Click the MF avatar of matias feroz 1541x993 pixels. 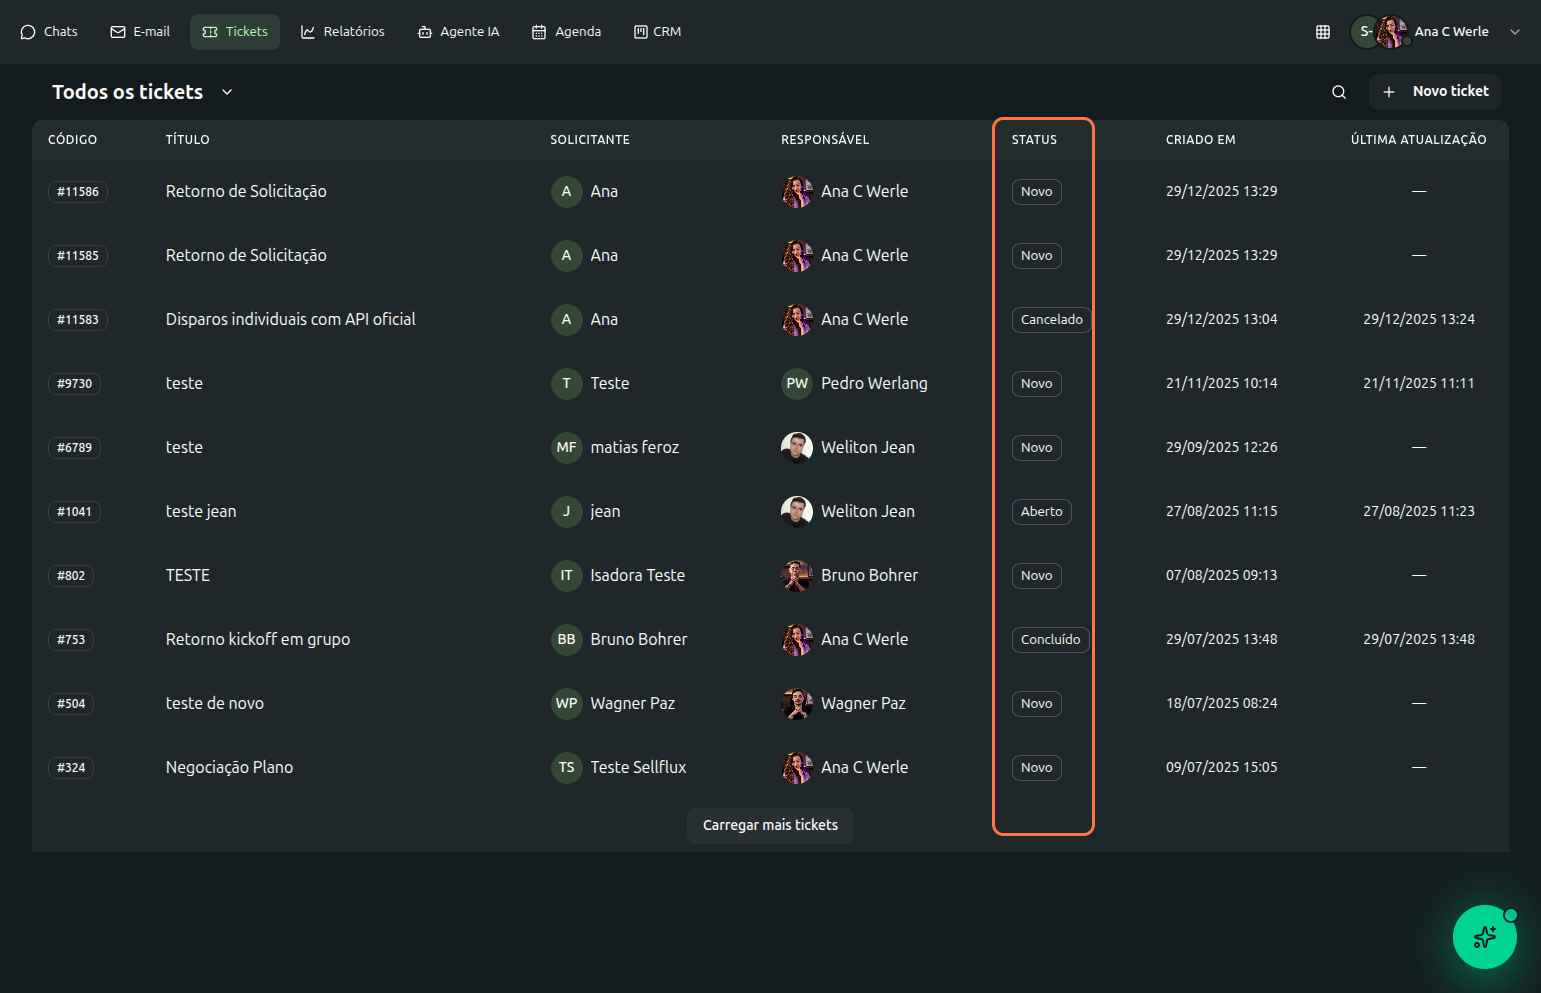click(x=566, y=448)
